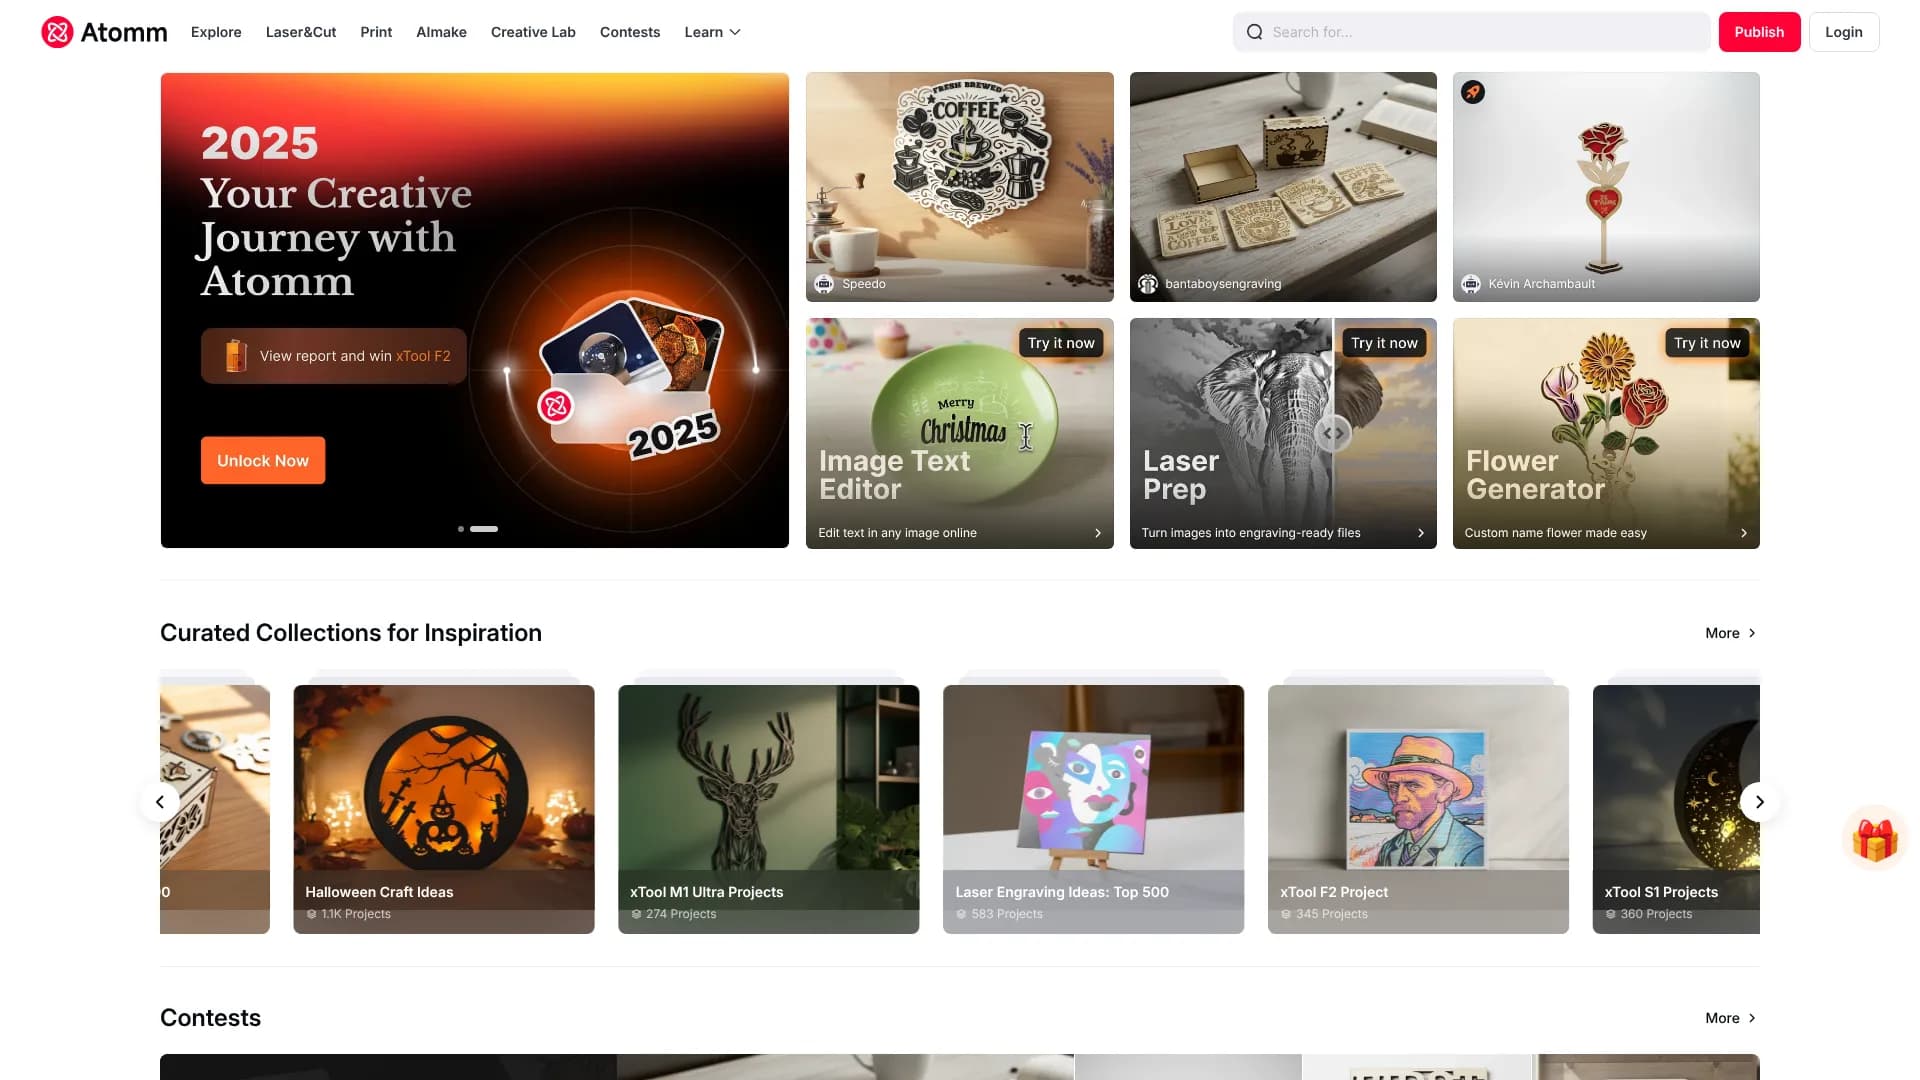
Task: Click Speedo's avatar icon on coffee project
Action: click(824, 284)
